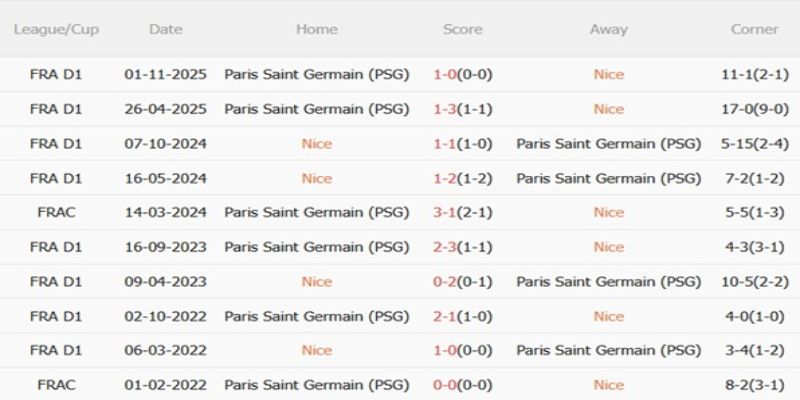
Task: Click the 0-0(0-0) score on 01-02-2022
Action: click(x=463, y=385)
